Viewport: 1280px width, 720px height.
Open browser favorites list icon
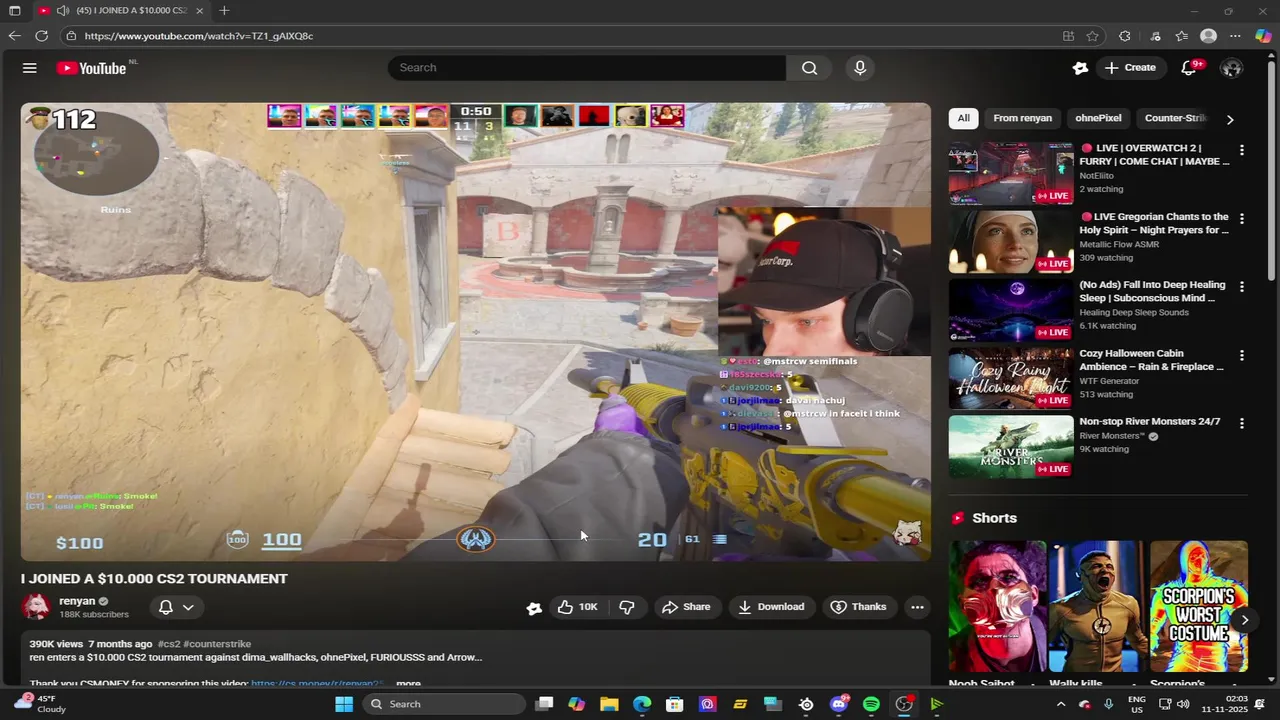(x=1182, y=36)
